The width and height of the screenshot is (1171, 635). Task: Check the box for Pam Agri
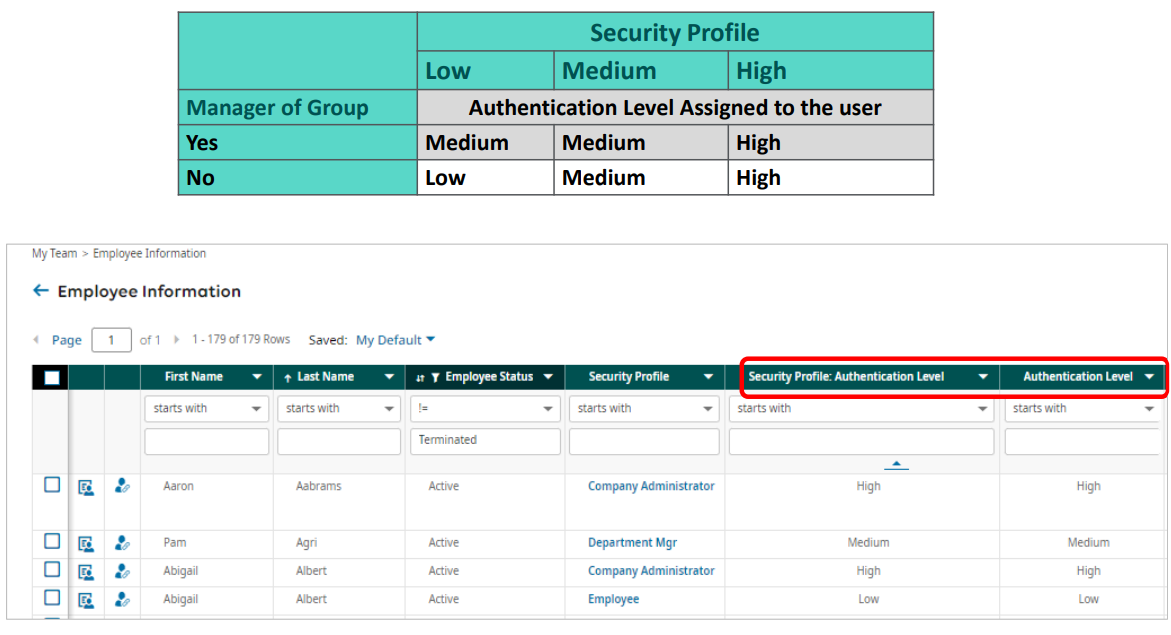[x=52, y=541]
